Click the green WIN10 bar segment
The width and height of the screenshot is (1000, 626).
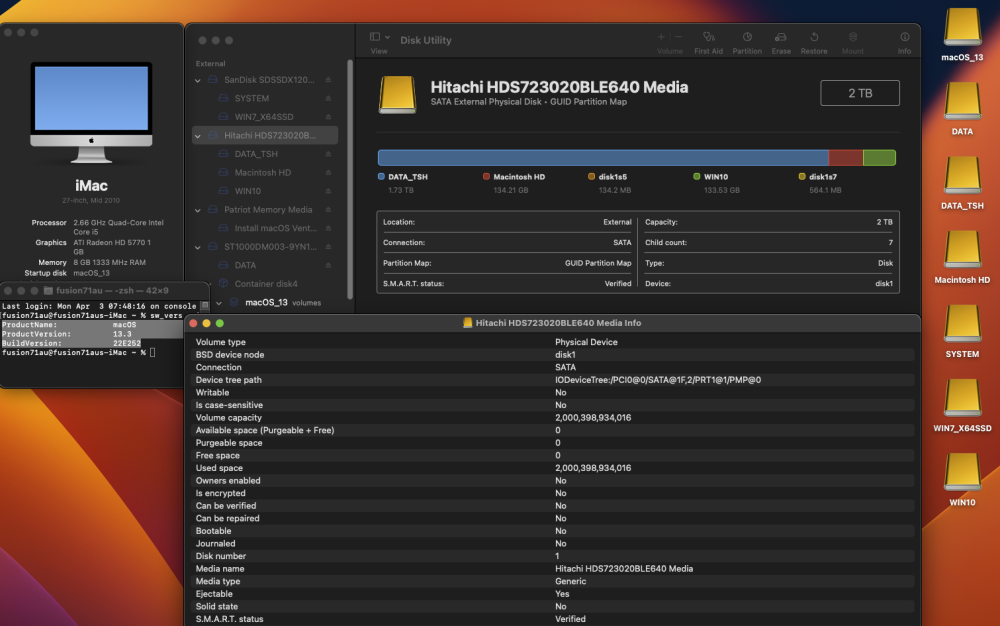(x=879, y=157)
